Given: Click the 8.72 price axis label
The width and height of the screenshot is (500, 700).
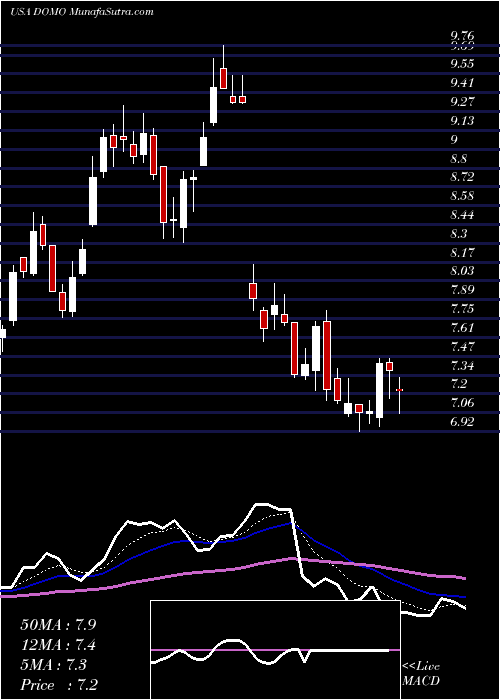Looking at the screenshot, I should tap(462, 177).
